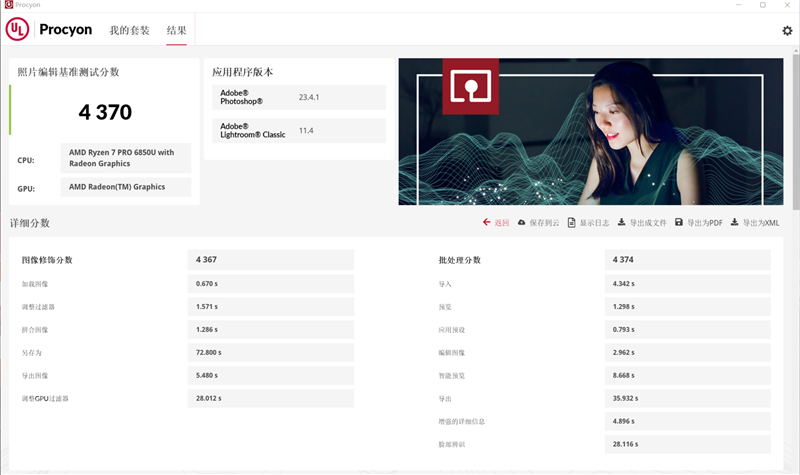Click the 增强的详细信息 label
800x475 pixels.
[x=462, y=422]
